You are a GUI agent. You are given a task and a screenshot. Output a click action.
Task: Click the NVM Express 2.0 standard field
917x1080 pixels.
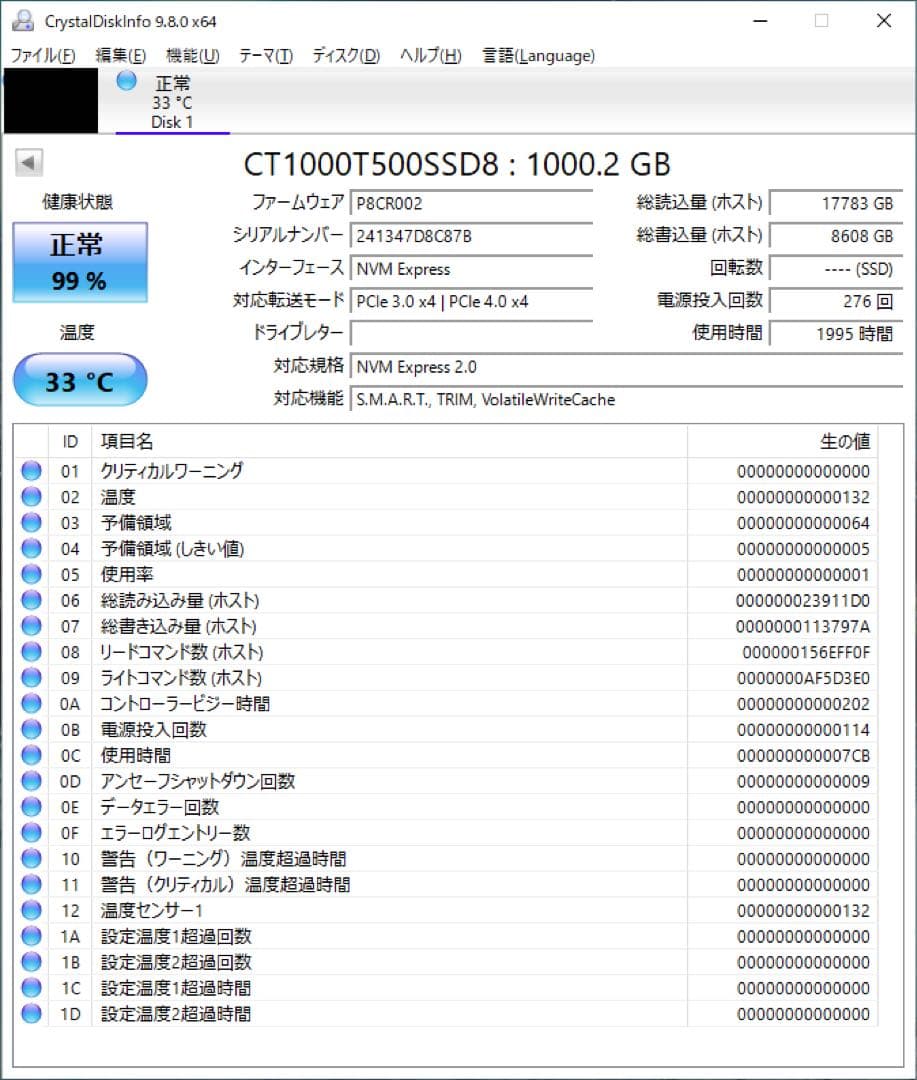[x=626, y=367]
